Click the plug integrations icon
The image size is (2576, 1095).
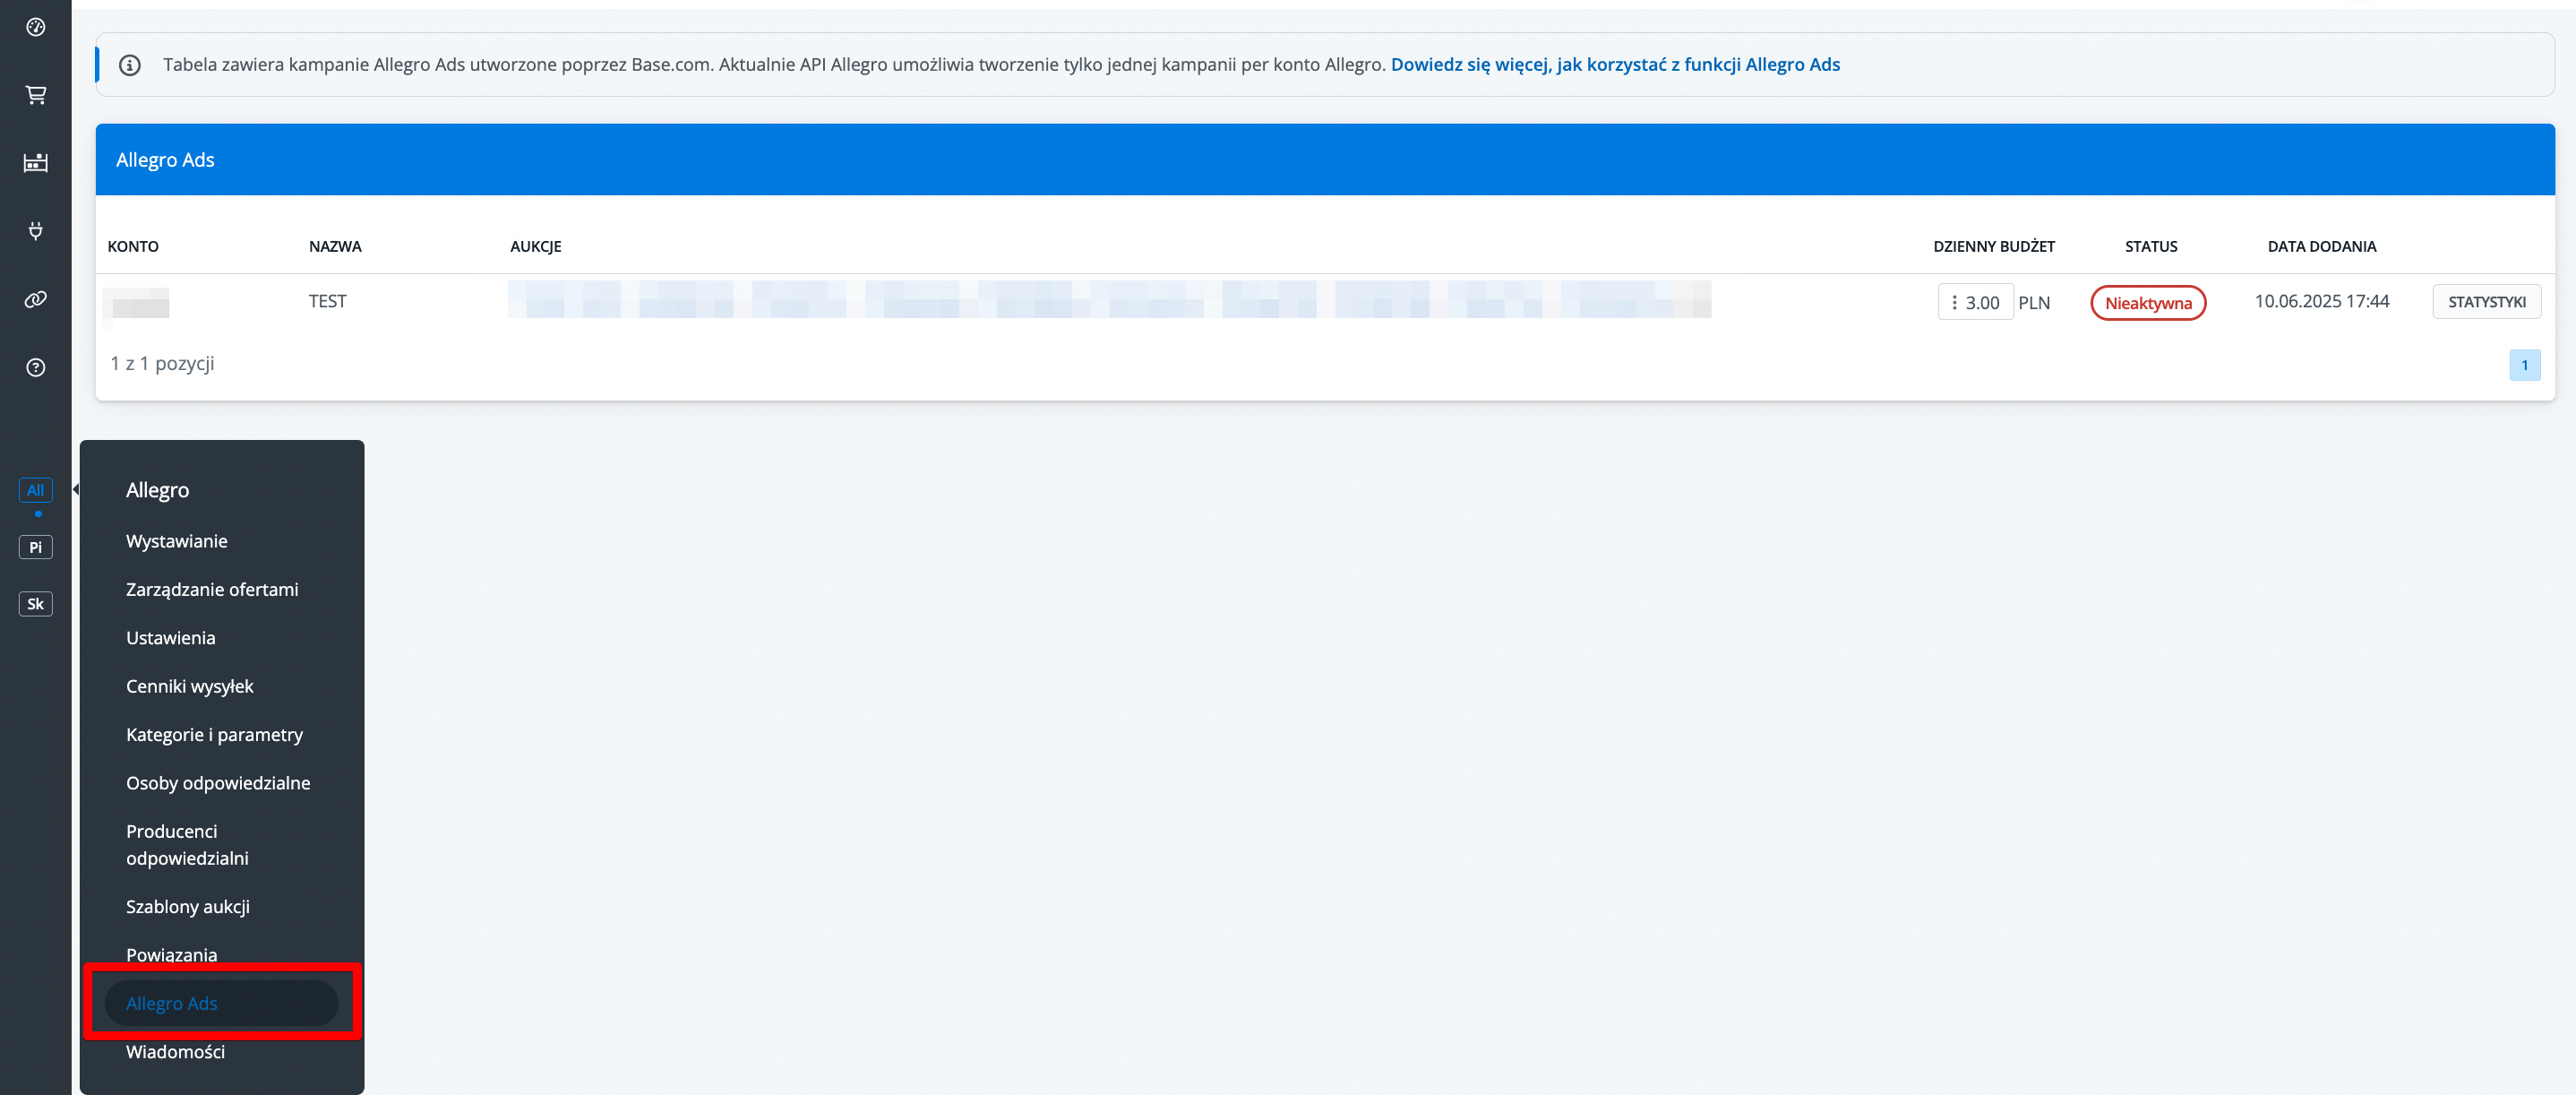(36, 231)
